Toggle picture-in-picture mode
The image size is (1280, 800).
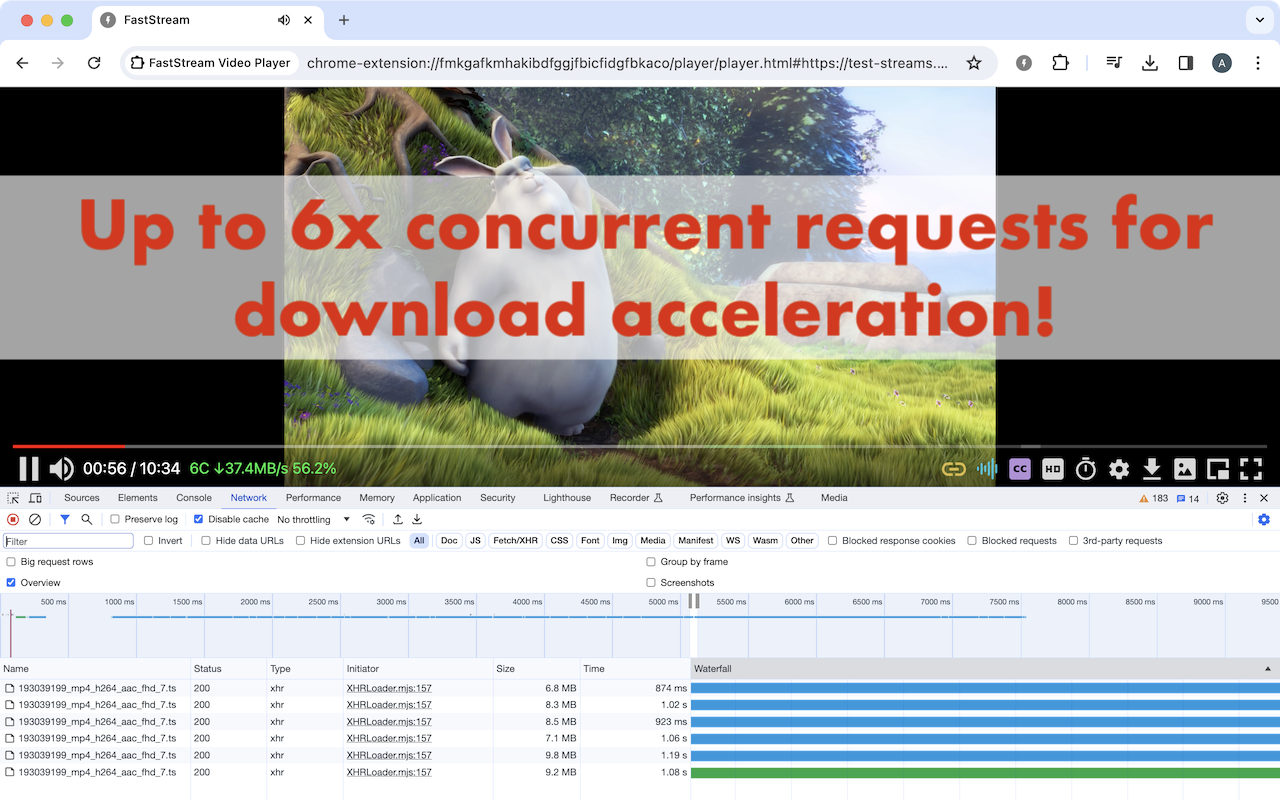1217,468
